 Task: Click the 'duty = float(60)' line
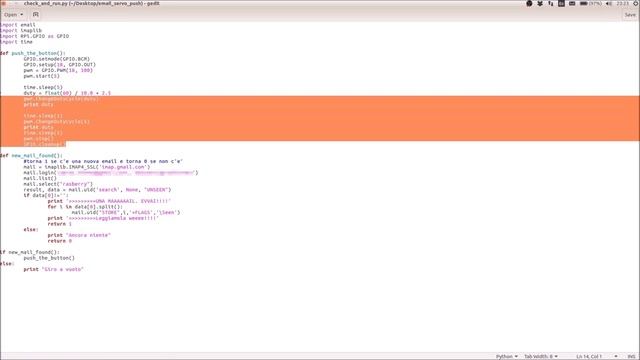[x=67, y=93]
